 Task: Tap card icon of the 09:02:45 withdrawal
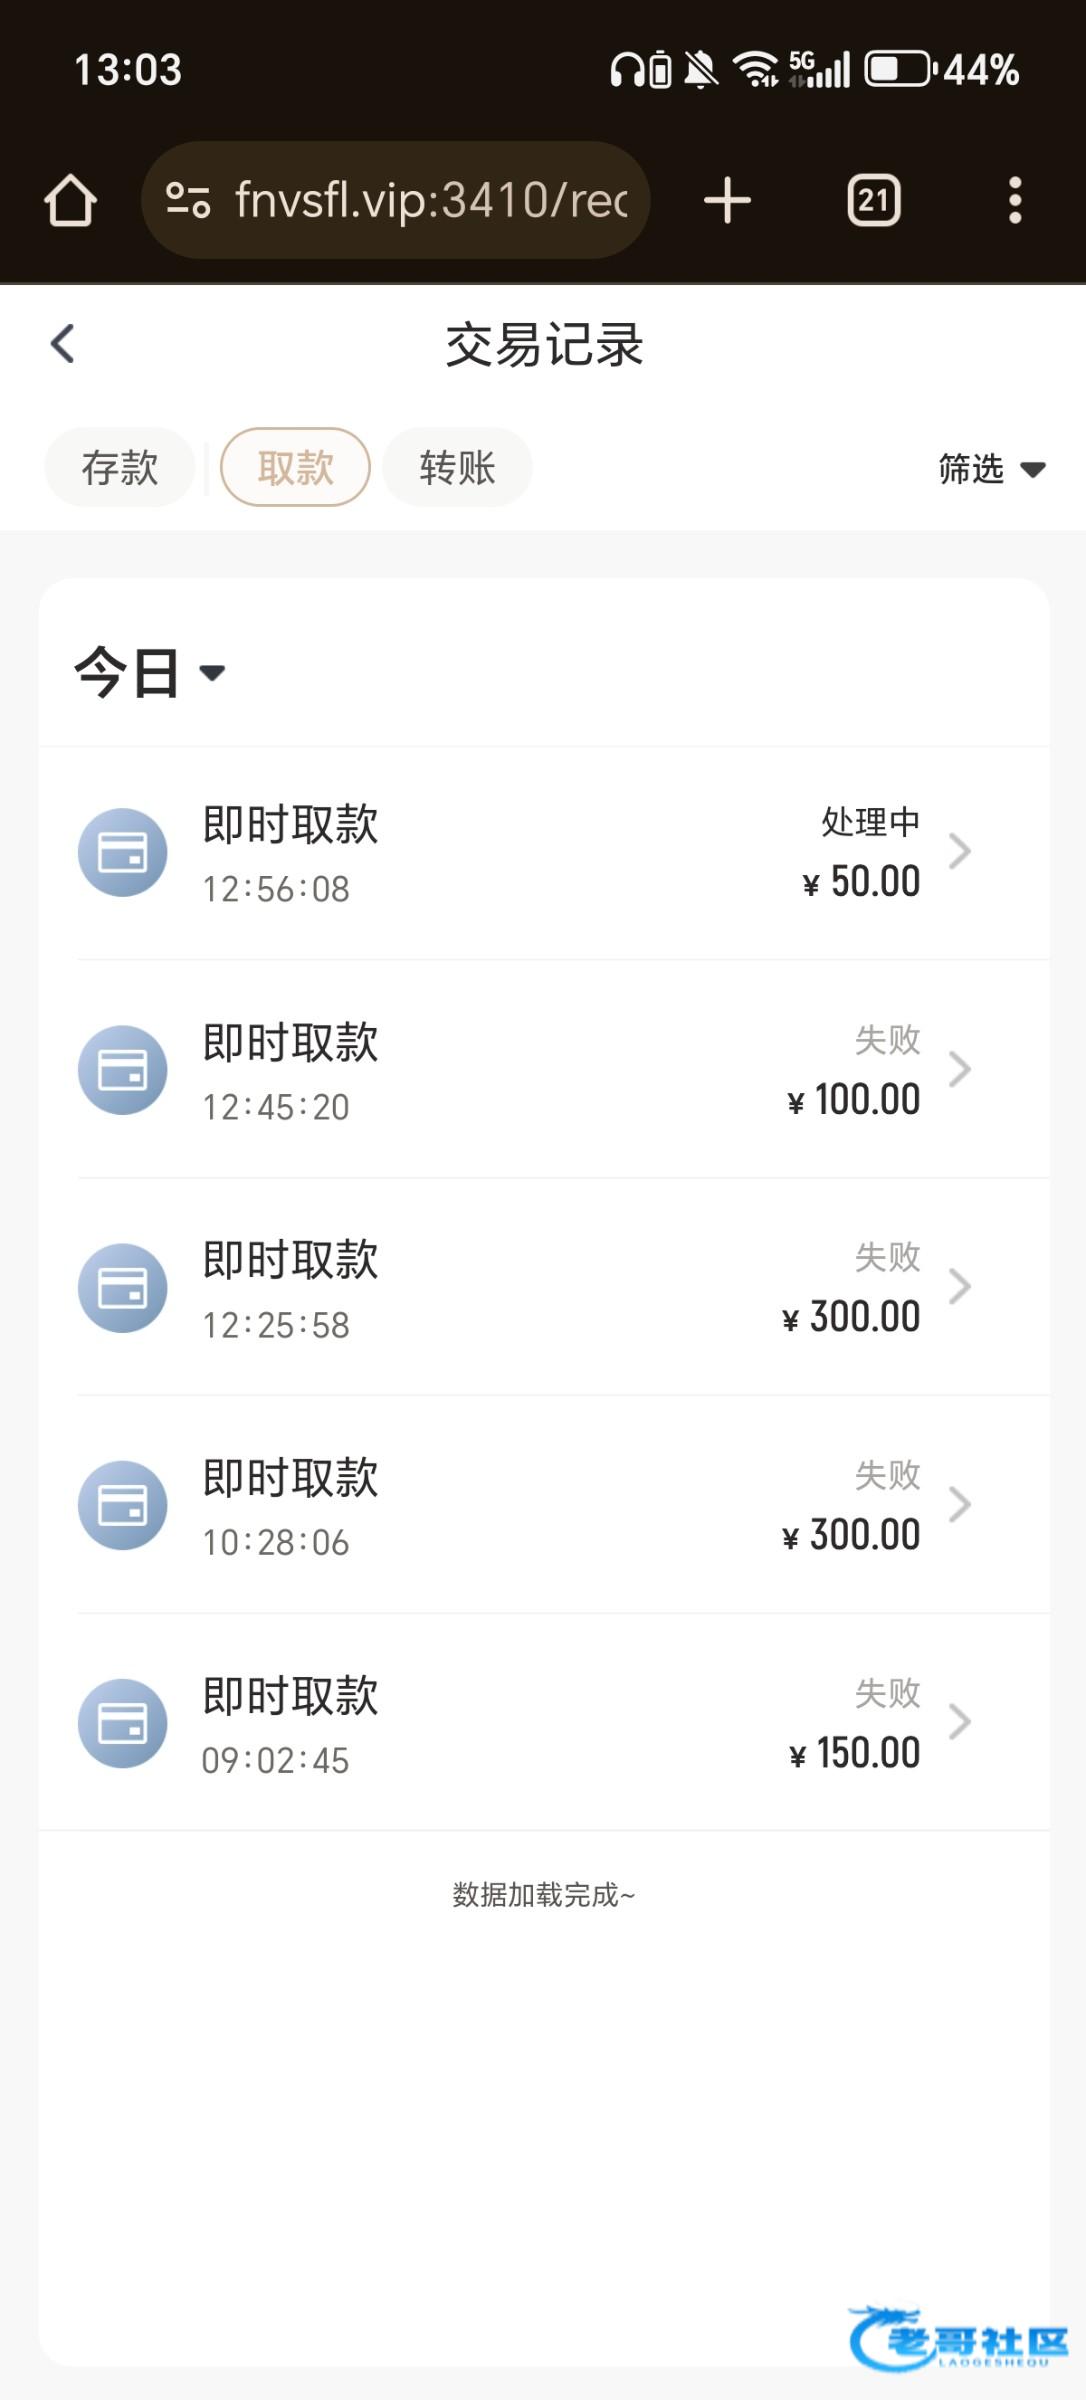point(123,1723)
